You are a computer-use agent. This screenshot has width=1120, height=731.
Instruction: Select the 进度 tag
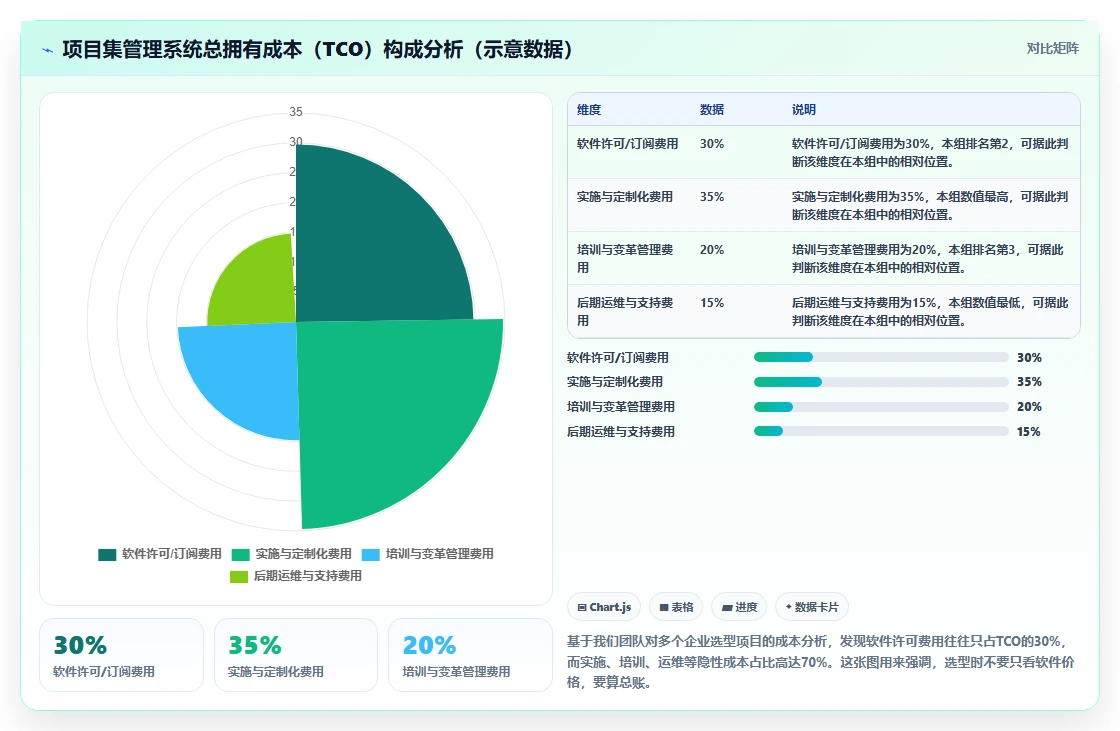(x=739, y=607)
